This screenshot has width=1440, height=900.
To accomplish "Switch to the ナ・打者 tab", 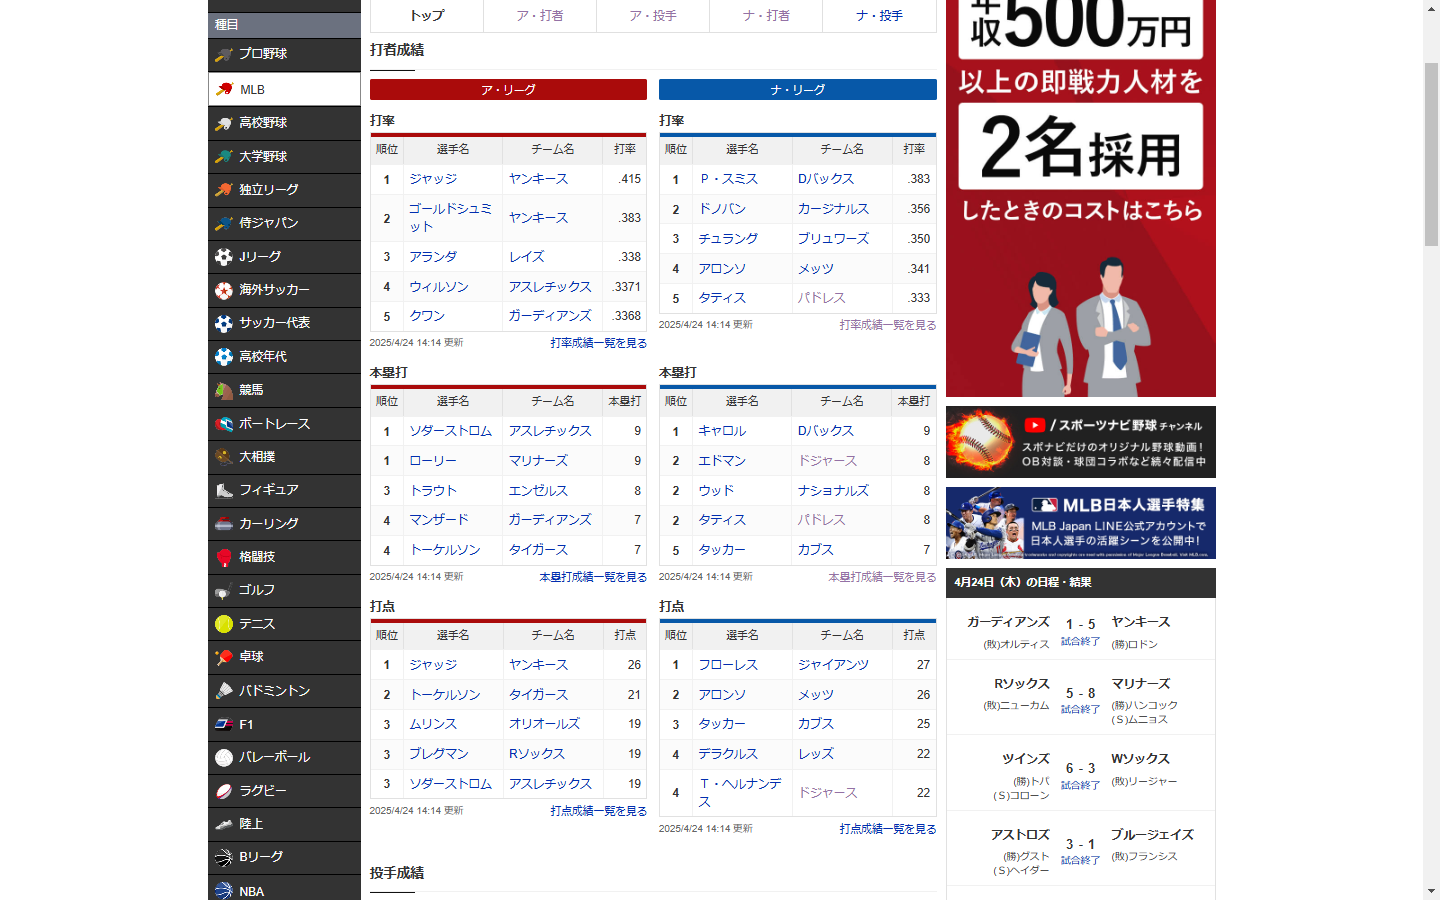I will coord(766,16).
